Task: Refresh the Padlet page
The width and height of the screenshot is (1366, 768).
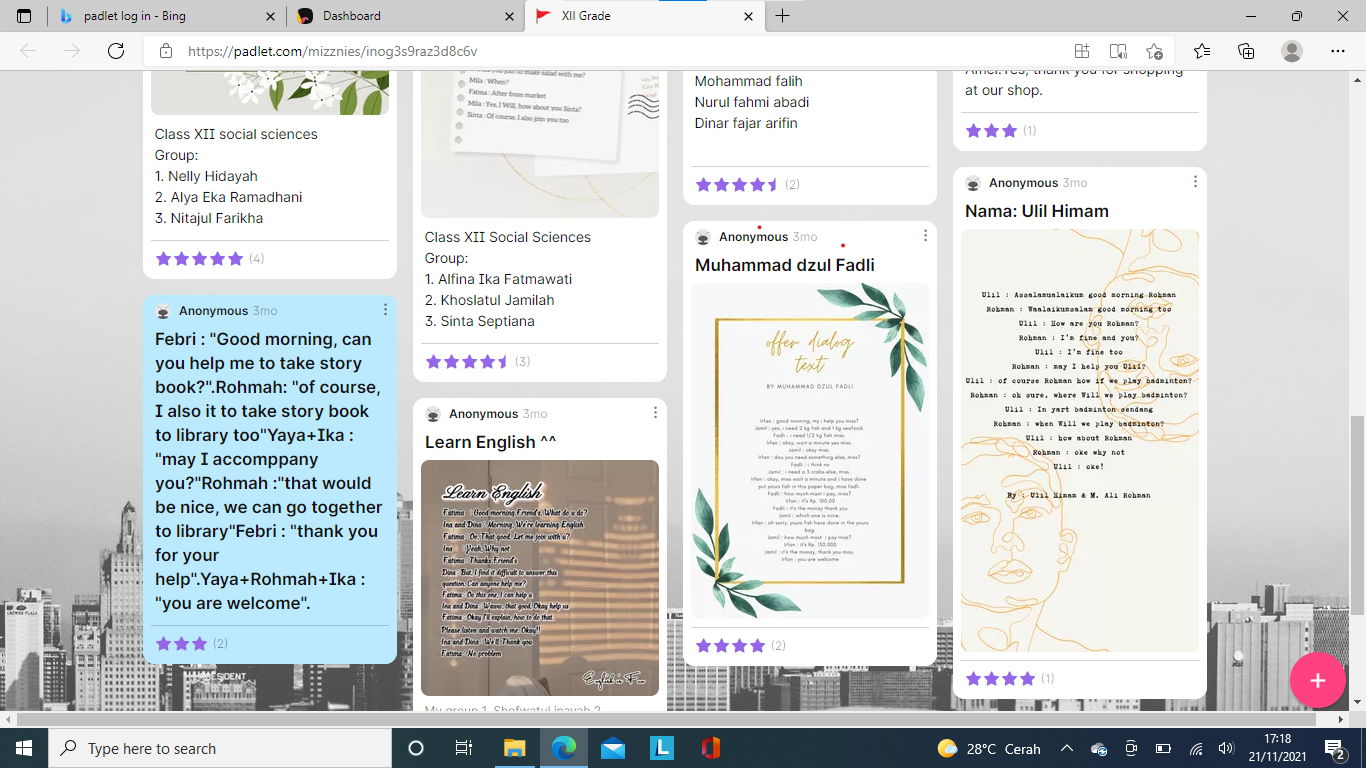Action: (x=116, y=51)
